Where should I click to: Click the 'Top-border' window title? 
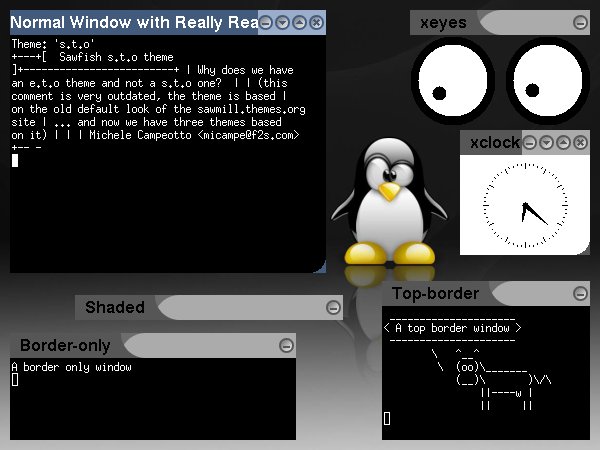[435, 294]
